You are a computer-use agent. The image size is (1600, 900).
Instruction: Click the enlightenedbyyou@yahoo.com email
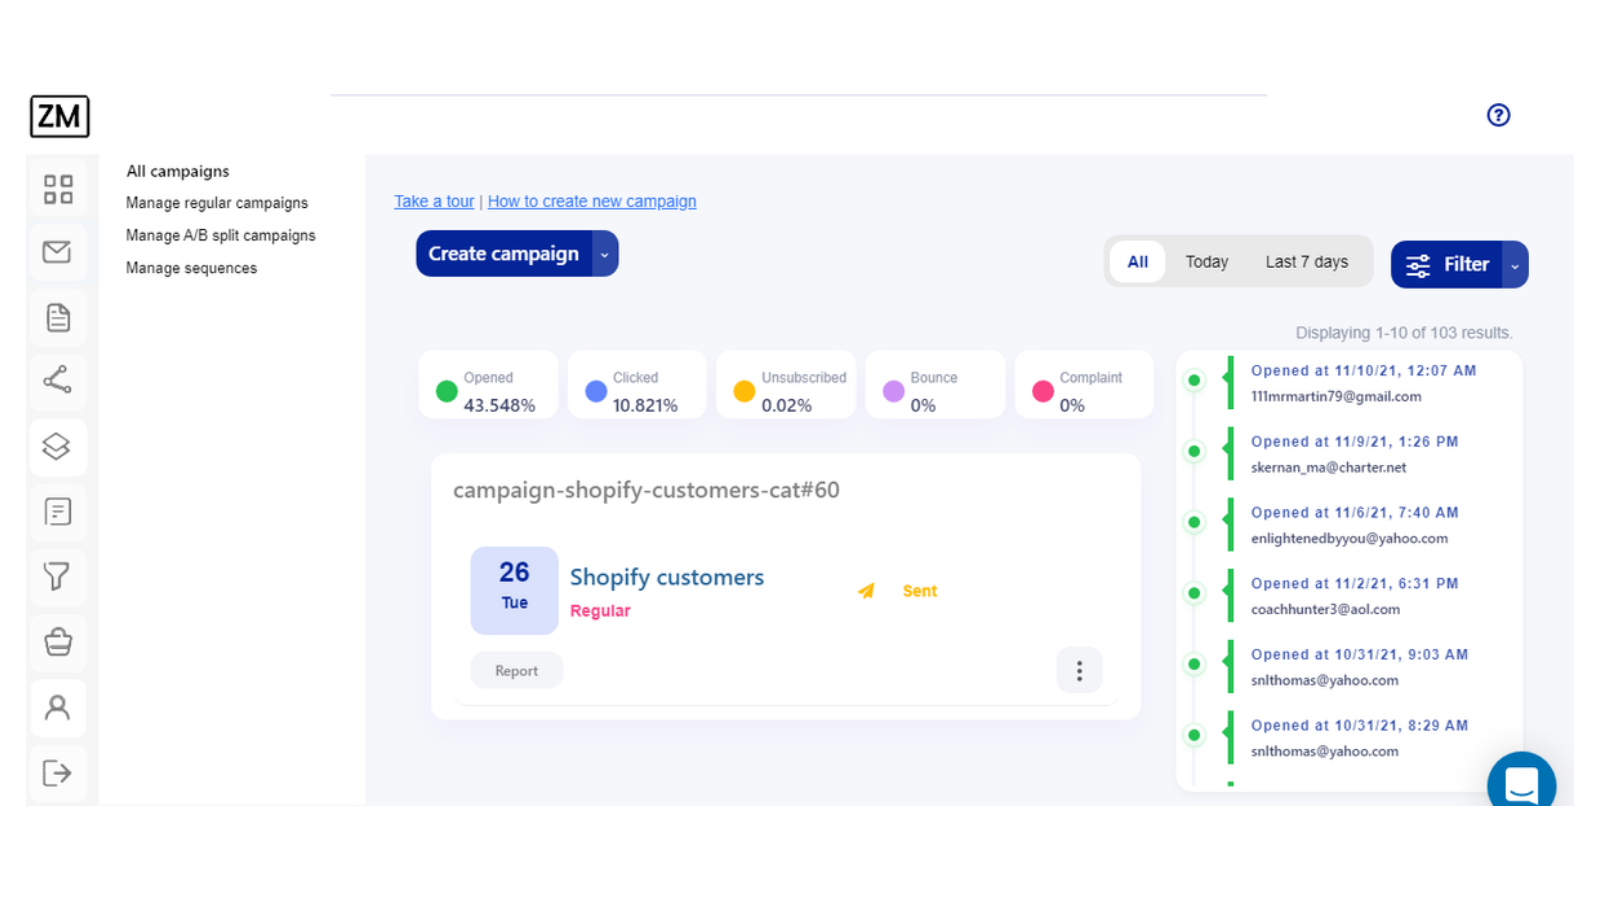(1349, 538)
